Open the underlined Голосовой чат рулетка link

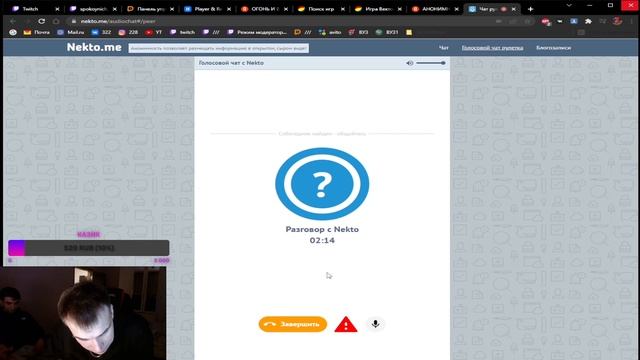[x=492, y=48]
